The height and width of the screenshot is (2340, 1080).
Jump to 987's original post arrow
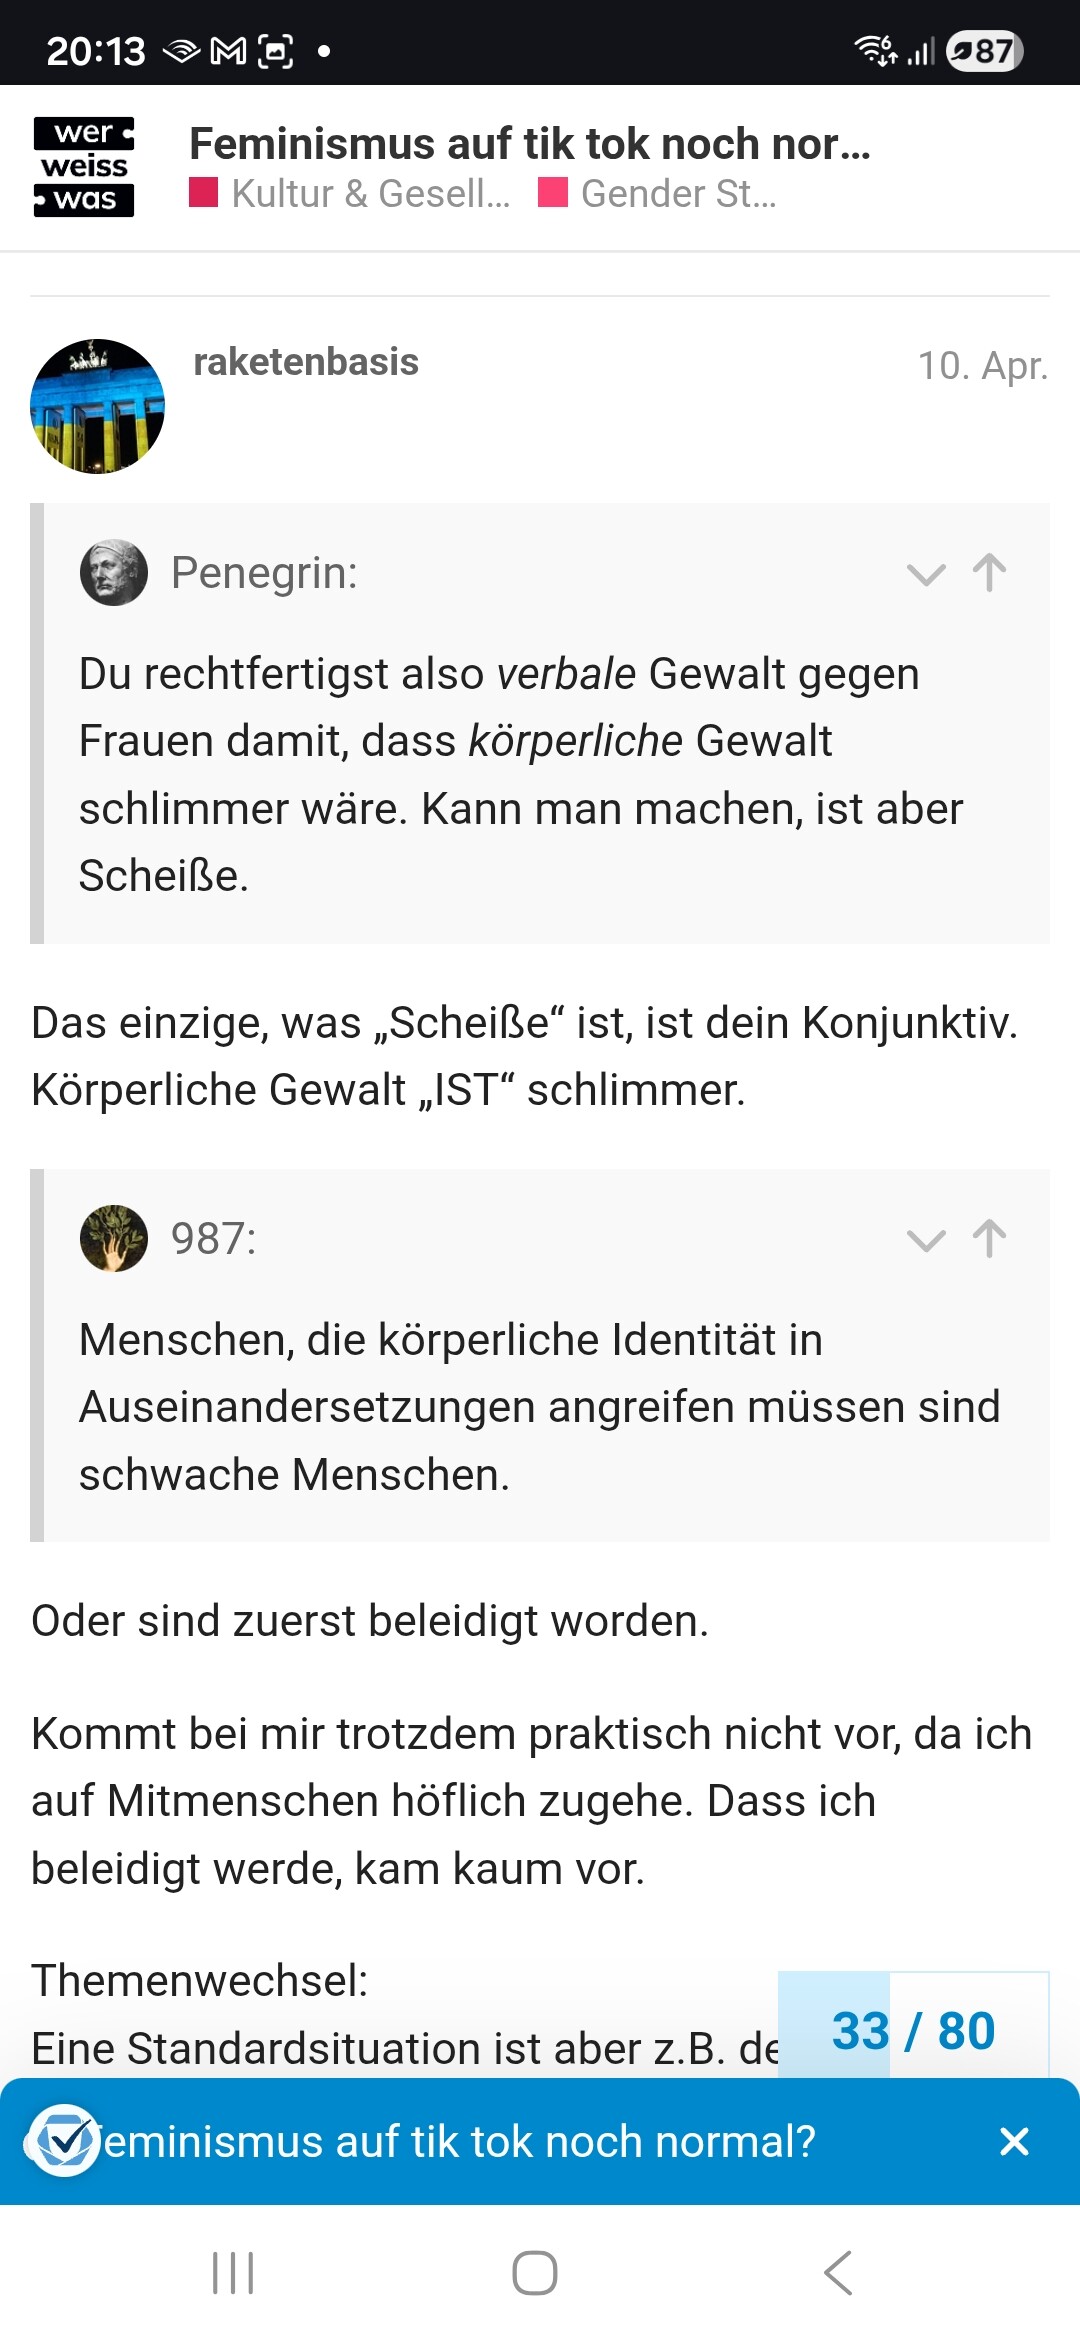[x=989, y=1238]
